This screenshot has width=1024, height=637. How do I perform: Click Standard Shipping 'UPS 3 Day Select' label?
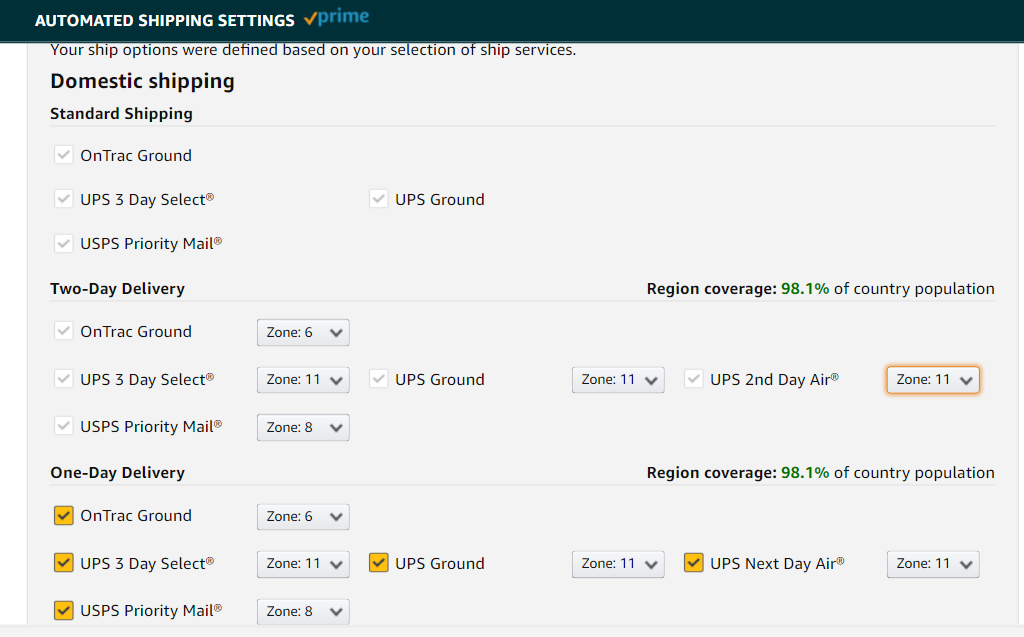(147, 199)
